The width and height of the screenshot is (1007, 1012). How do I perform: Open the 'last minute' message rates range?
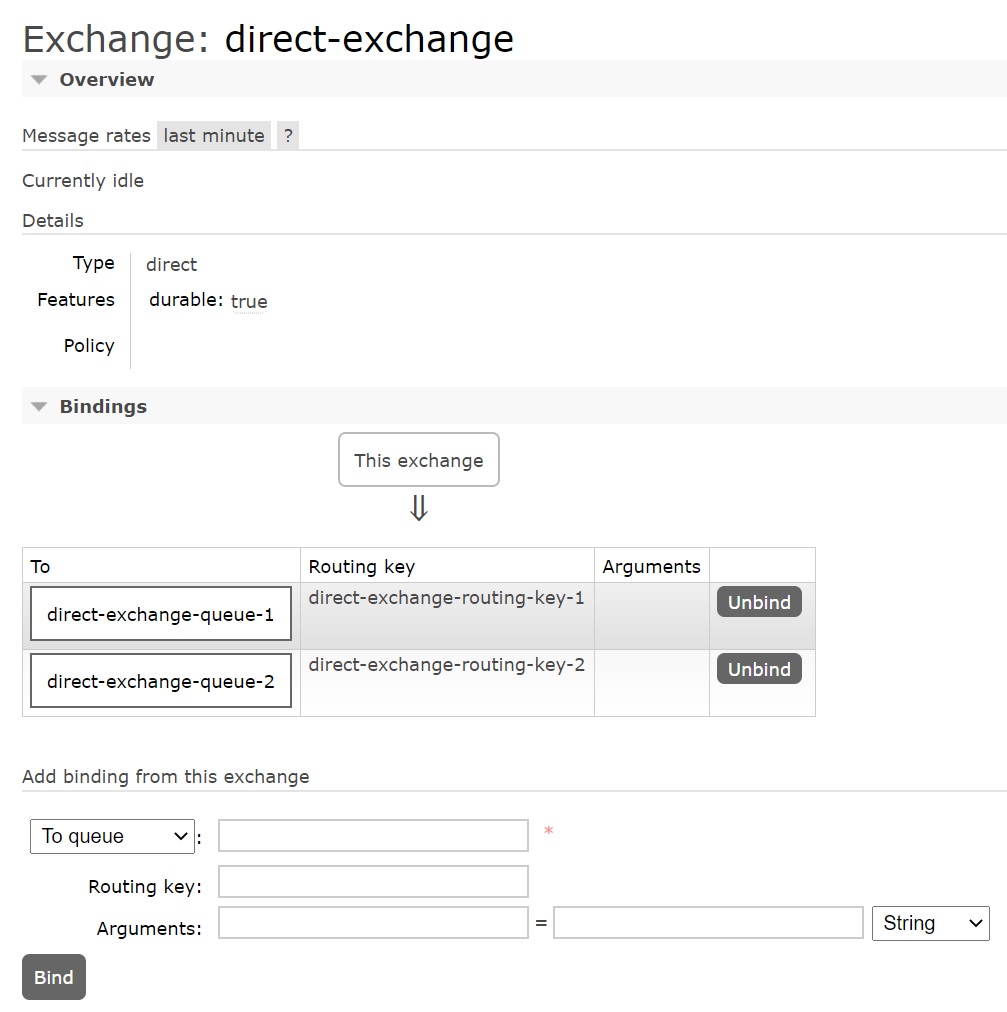click(x=214, y=136)
